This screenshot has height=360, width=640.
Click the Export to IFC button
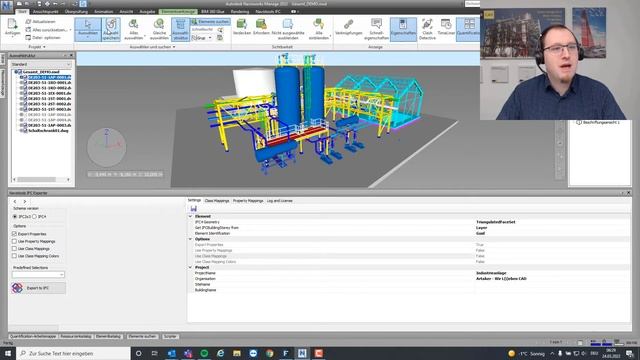[x=38, y=288]
